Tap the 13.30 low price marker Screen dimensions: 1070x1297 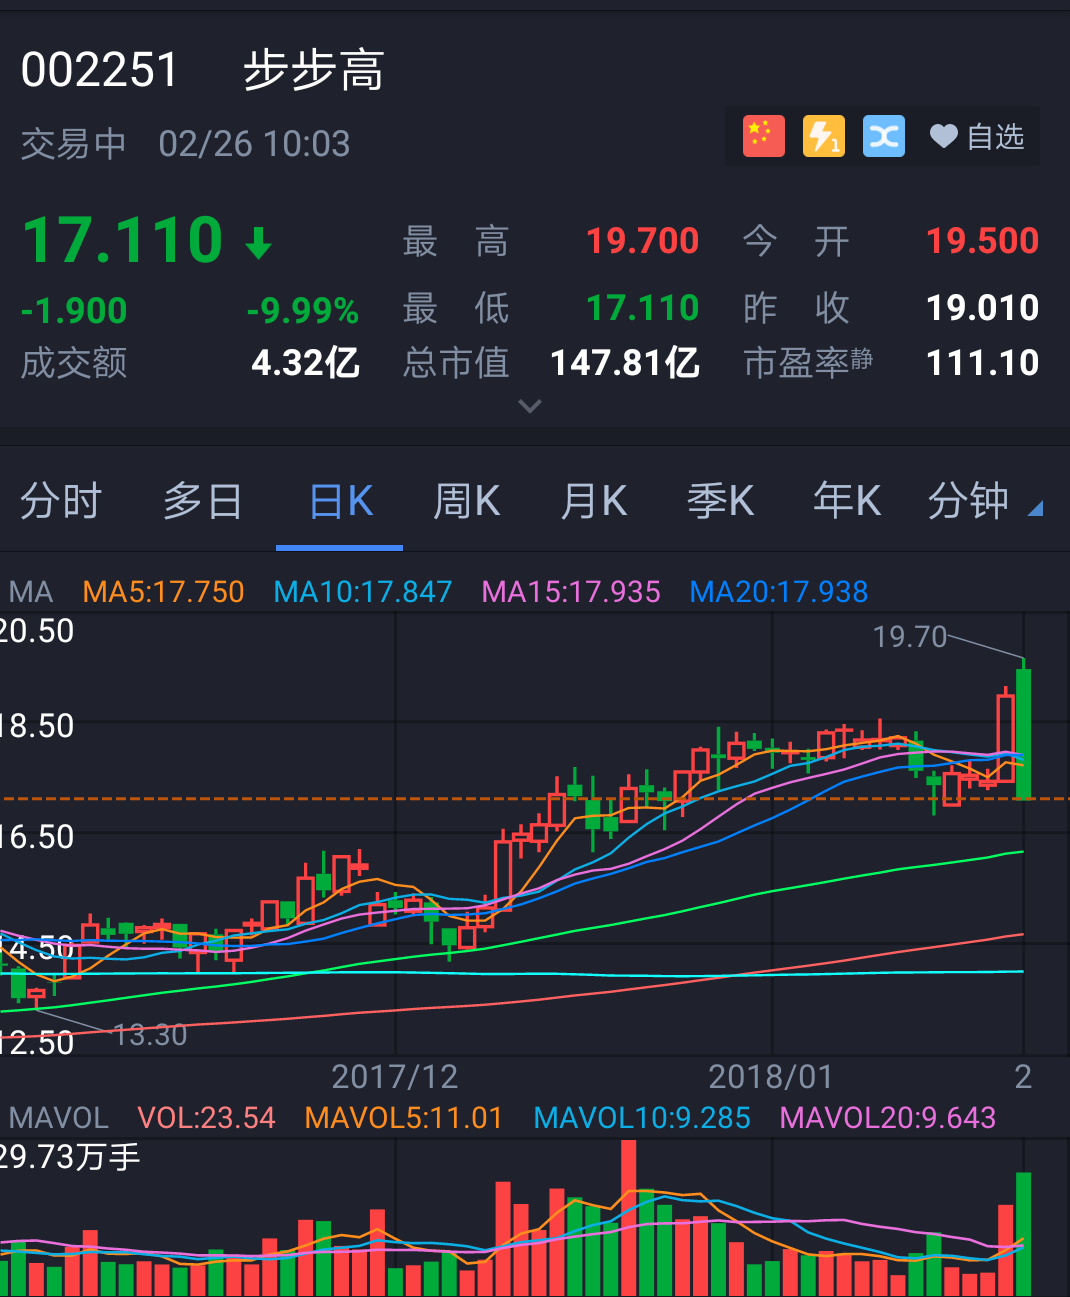(151, 1035)
